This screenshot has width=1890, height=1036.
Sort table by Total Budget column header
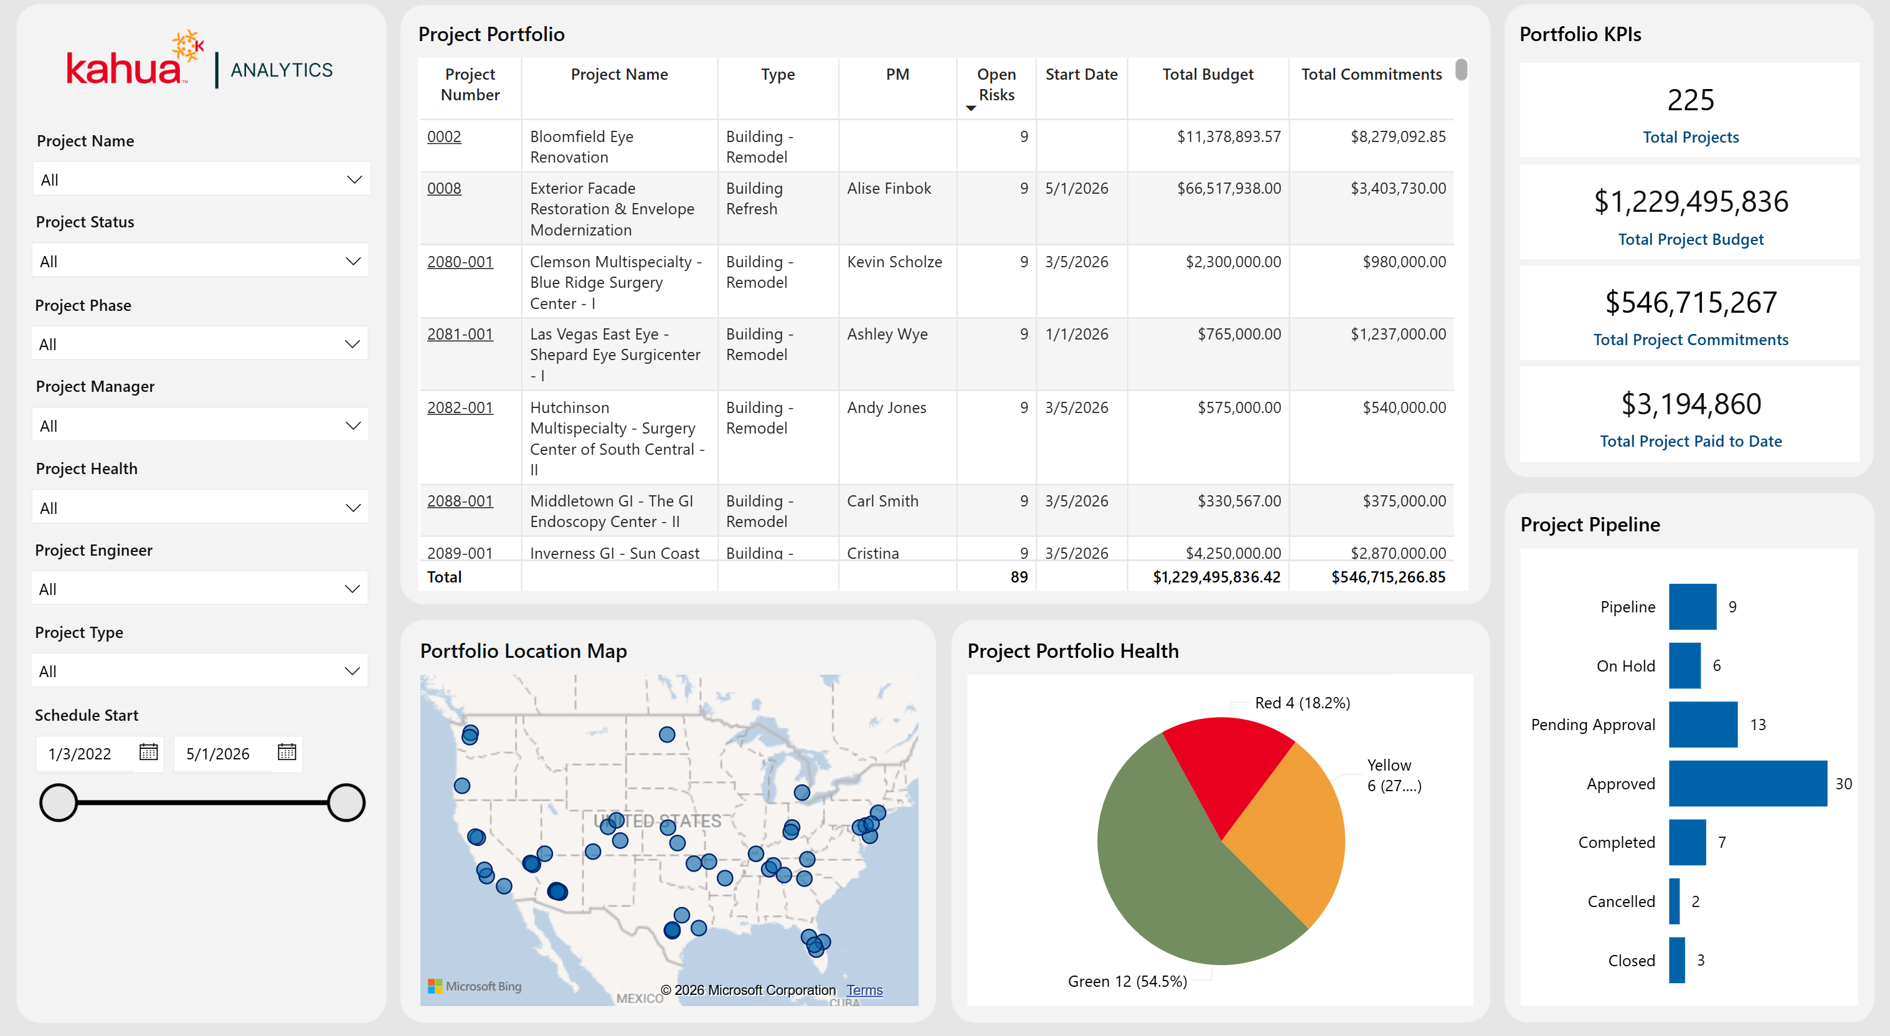click(x=1207, y=74)
